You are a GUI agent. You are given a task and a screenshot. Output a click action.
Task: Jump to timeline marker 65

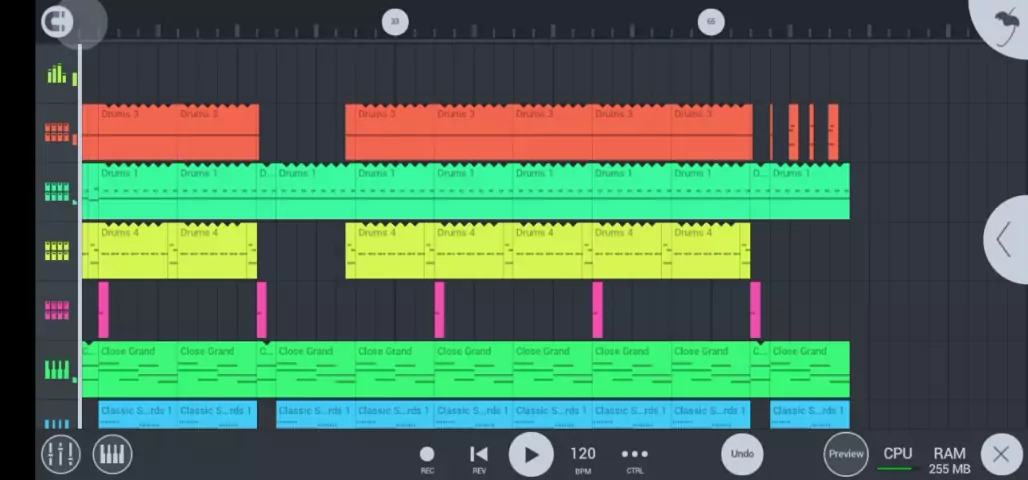(x=711, y=21)
